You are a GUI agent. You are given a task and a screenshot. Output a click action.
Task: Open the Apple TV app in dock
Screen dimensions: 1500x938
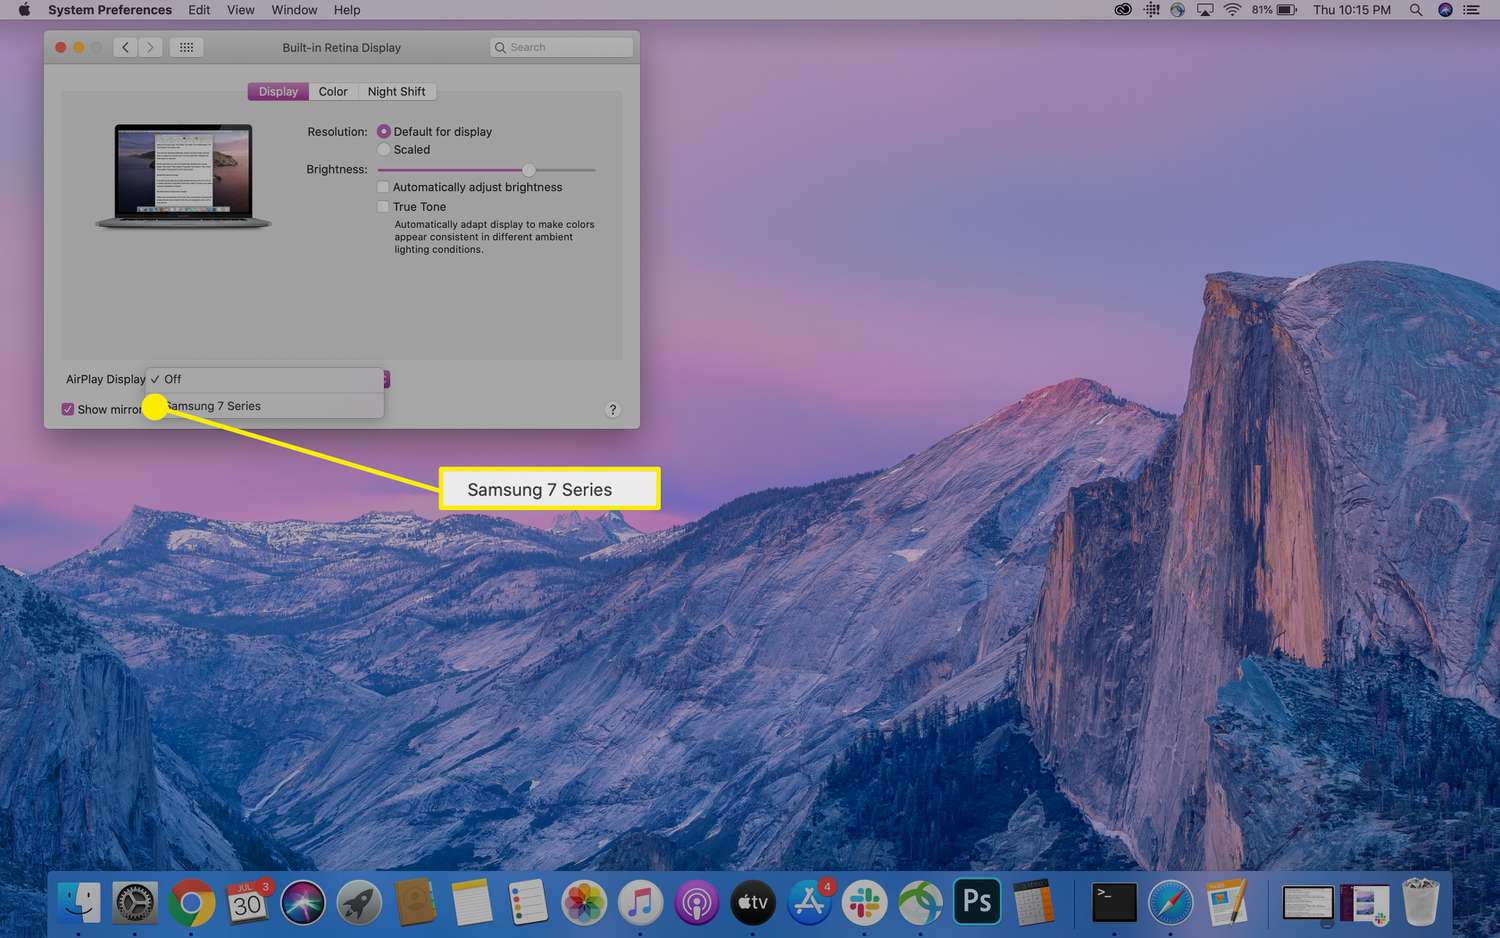point(752,904)
